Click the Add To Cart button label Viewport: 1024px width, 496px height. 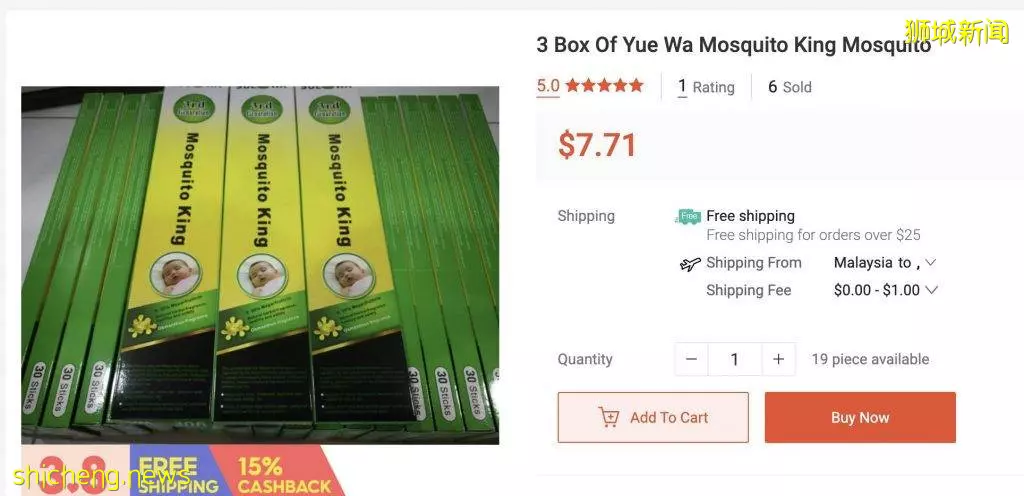click(x=669, y=418)
